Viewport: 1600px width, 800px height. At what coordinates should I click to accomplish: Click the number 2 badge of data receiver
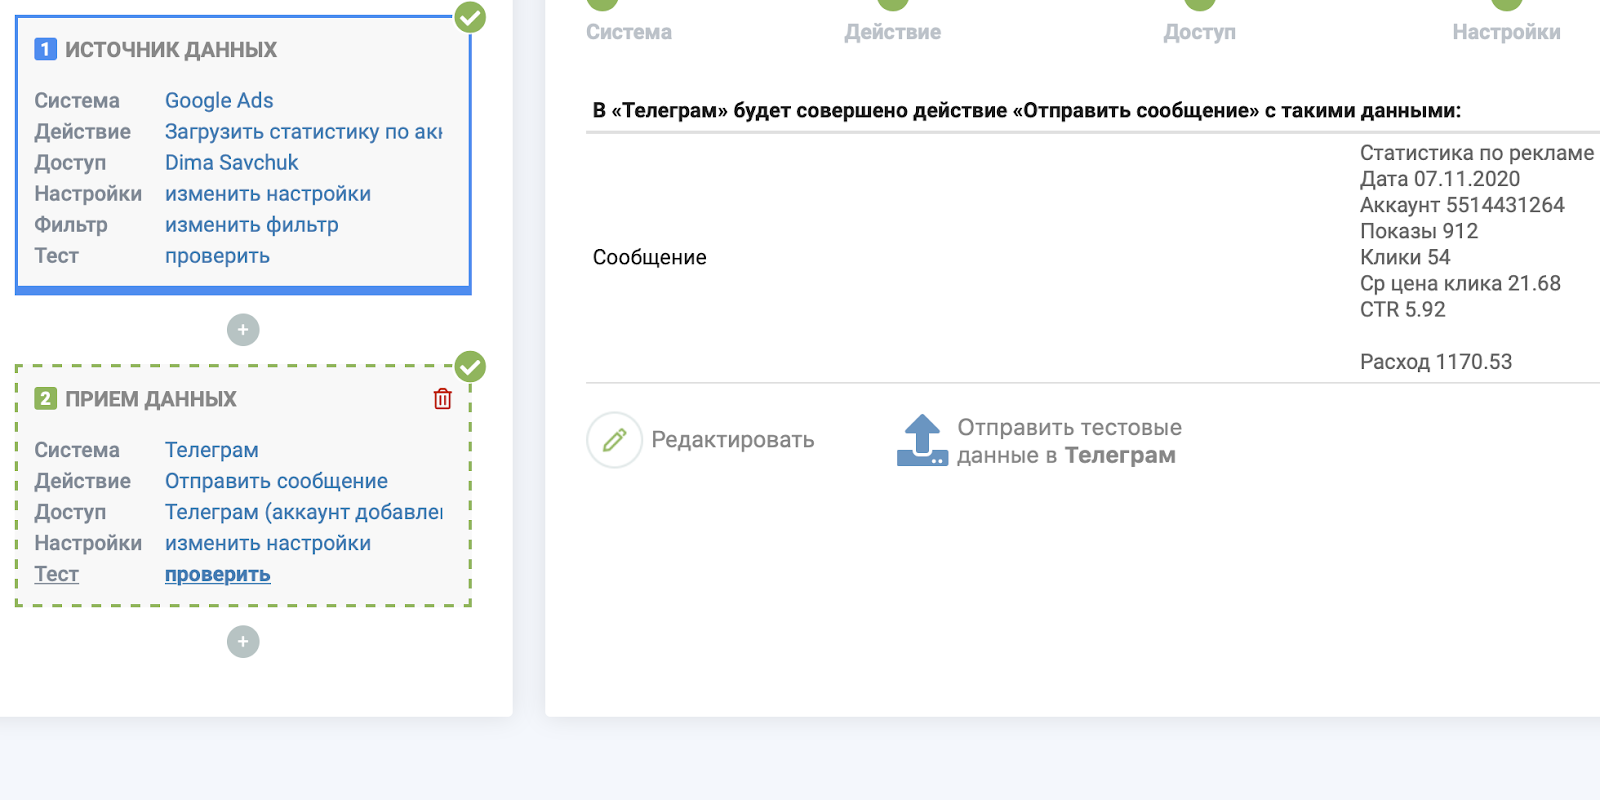pos(45,399)
